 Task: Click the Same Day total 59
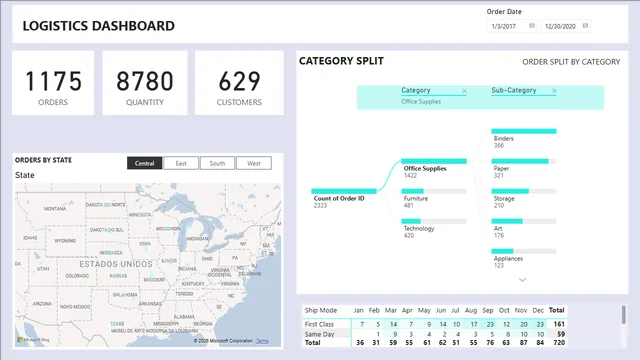(x=561, y=334)
